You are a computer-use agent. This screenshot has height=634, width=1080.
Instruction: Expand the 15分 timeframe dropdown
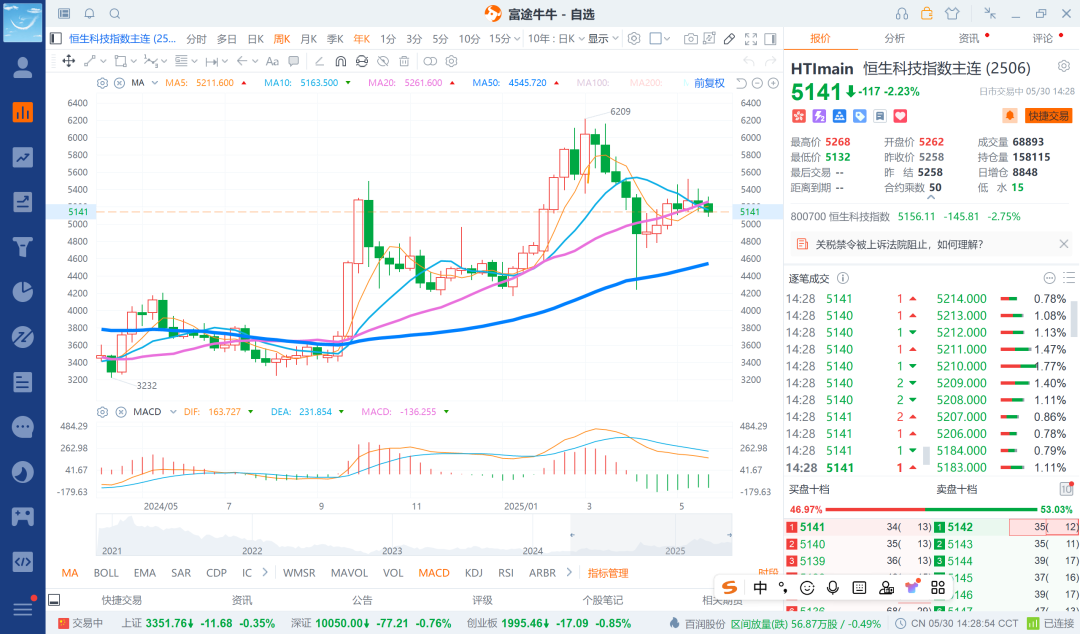(517, 39)
